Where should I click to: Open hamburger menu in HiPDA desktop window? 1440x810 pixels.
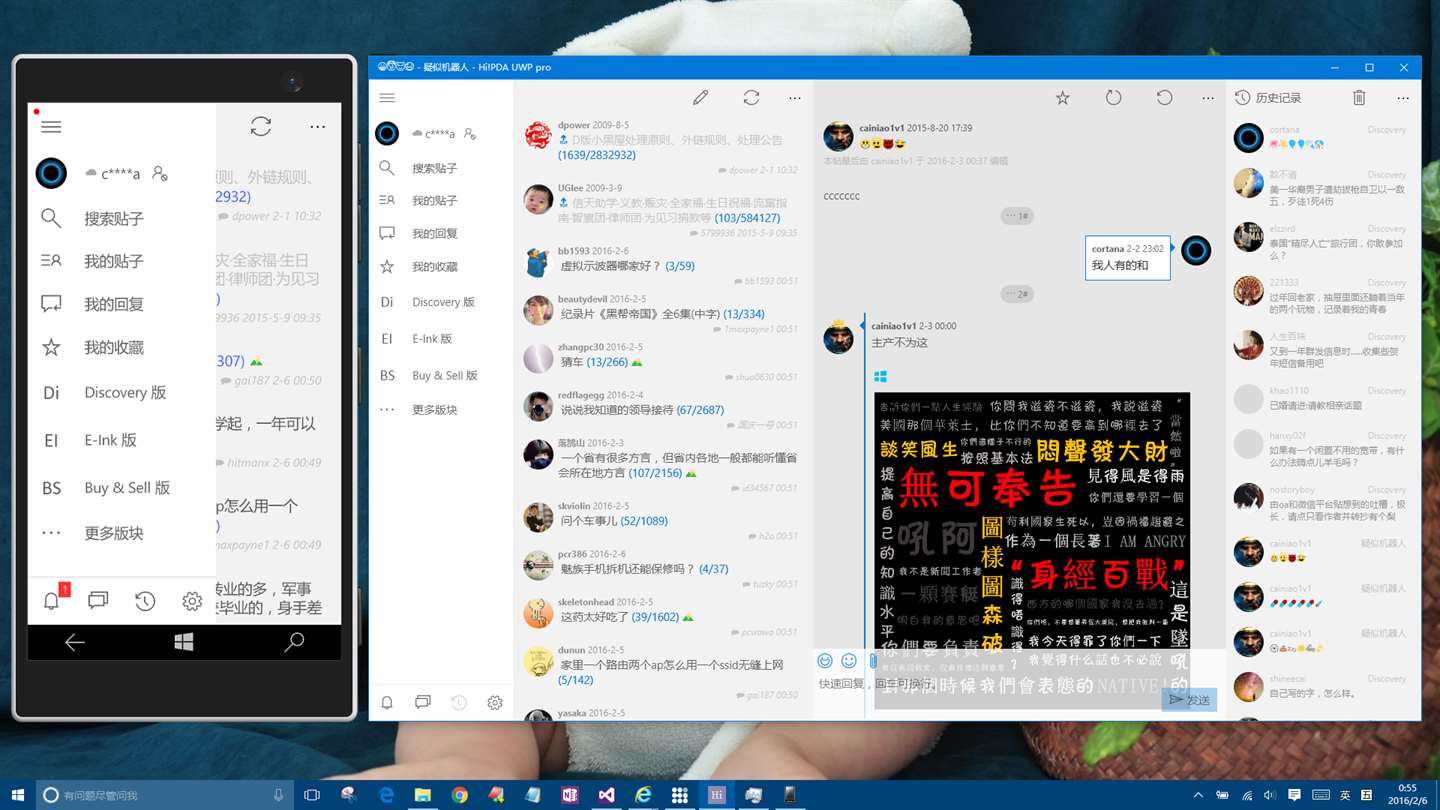(x=387, y=98)
